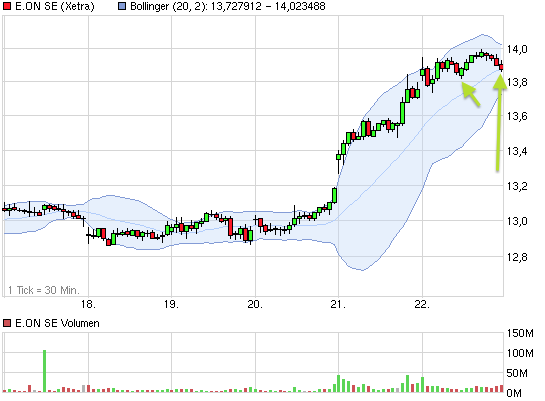Click the tallest green volume bar

pos(44,371)
